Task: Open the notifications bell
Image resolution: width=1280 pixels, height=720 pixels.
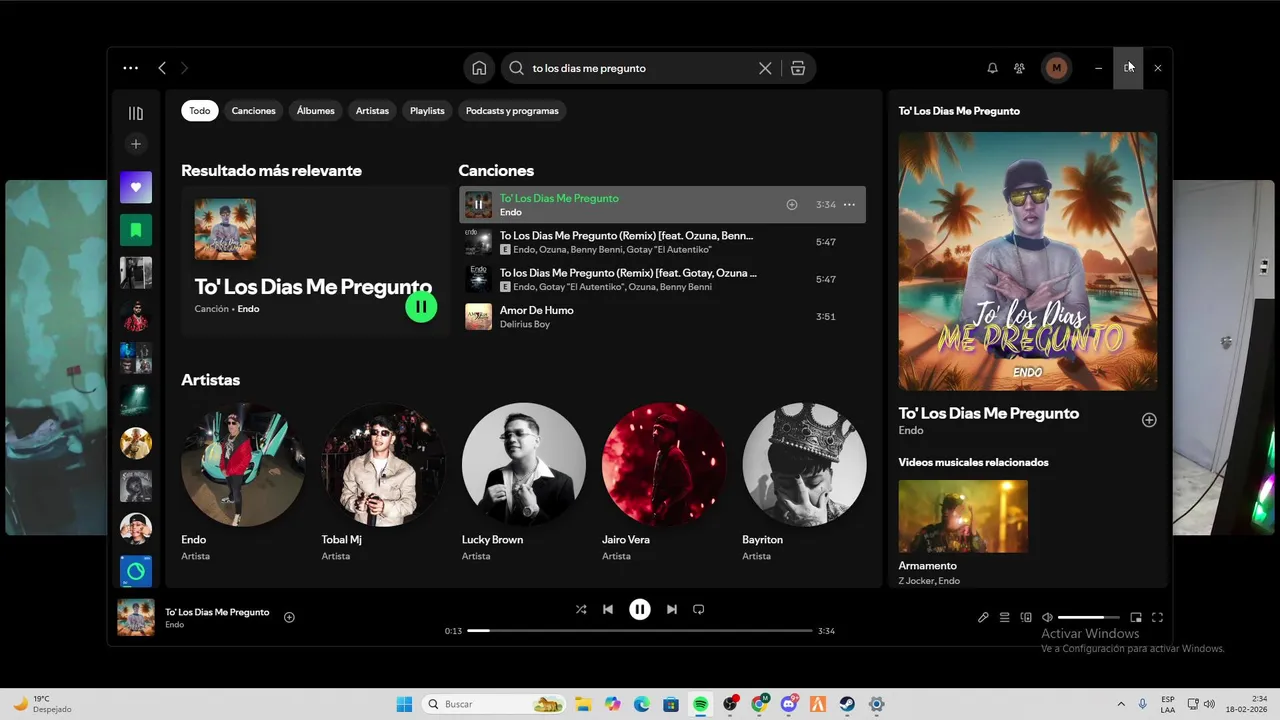Action: tap(992, 68)
